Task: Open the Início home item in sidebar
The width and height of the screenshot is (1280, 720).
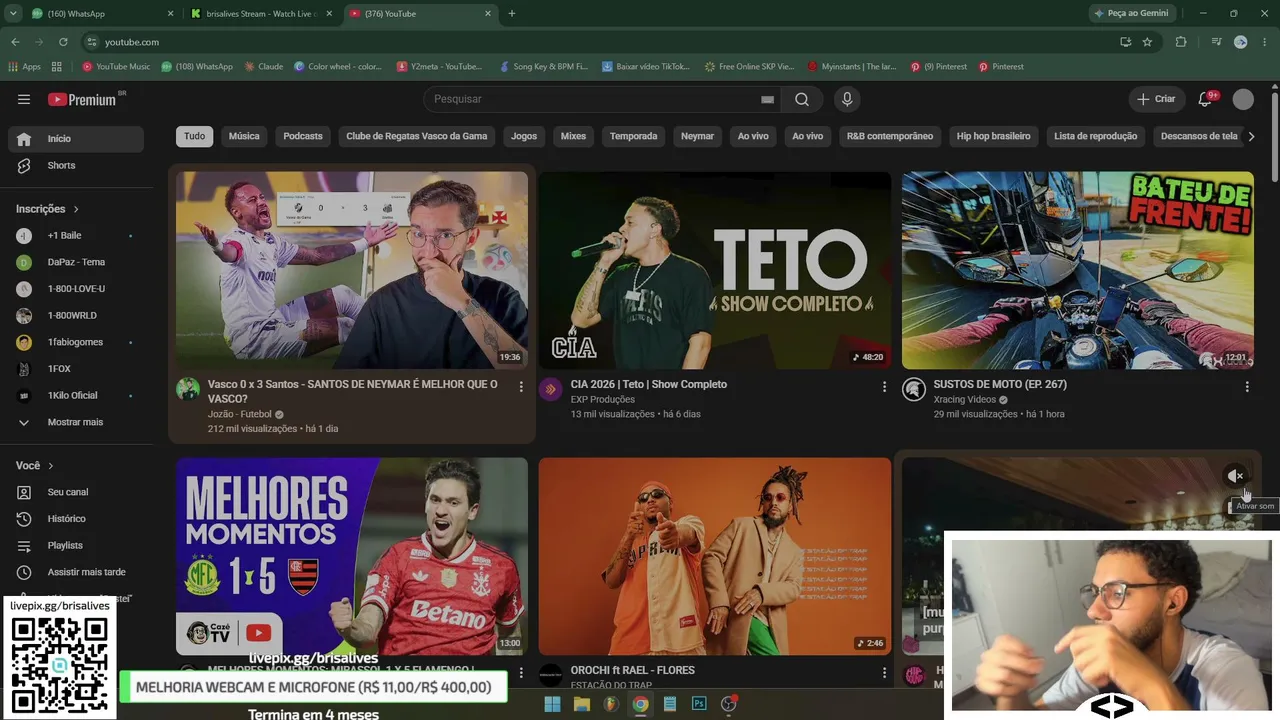Action: [76, 139]
